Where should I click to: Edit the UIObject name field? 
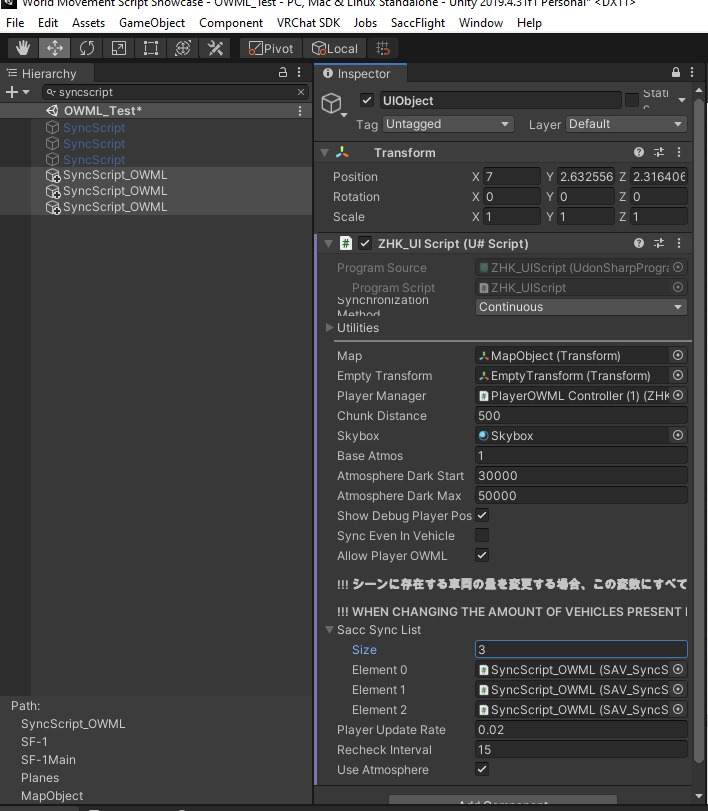click(x=500, y=100)
